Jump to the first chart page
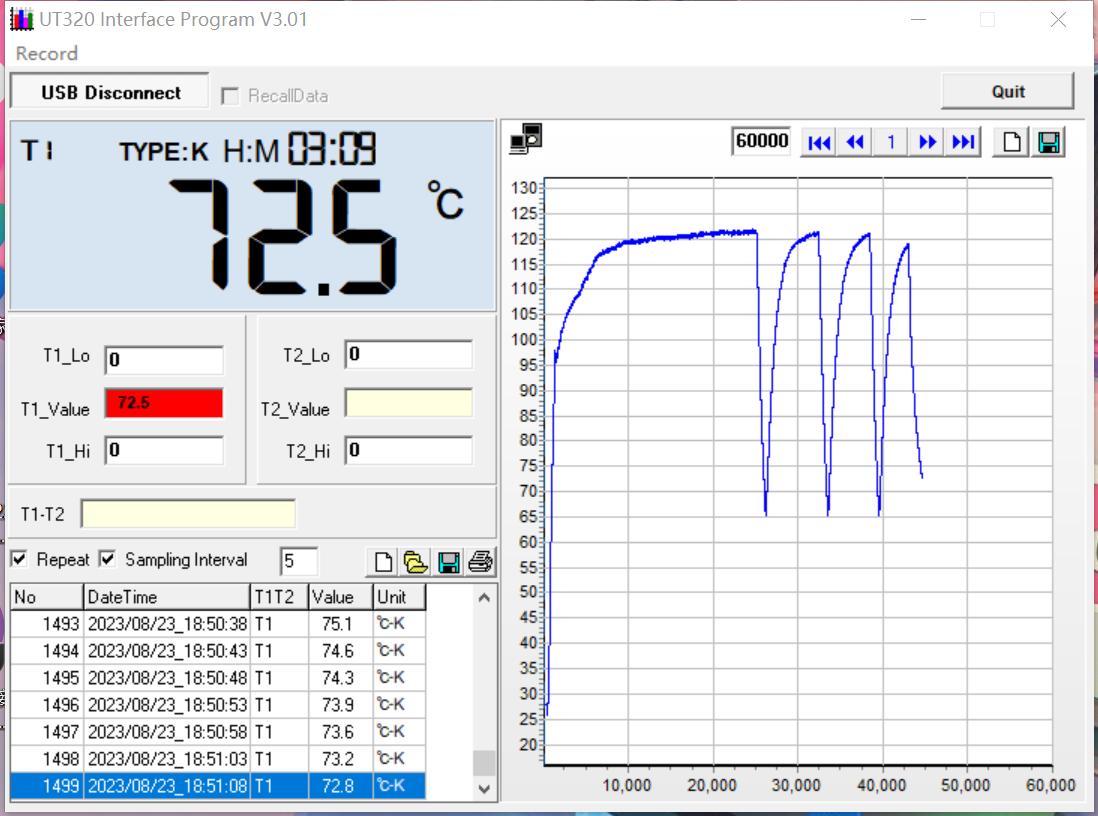Screen dimensions: 1098x816 pos(819,142)
